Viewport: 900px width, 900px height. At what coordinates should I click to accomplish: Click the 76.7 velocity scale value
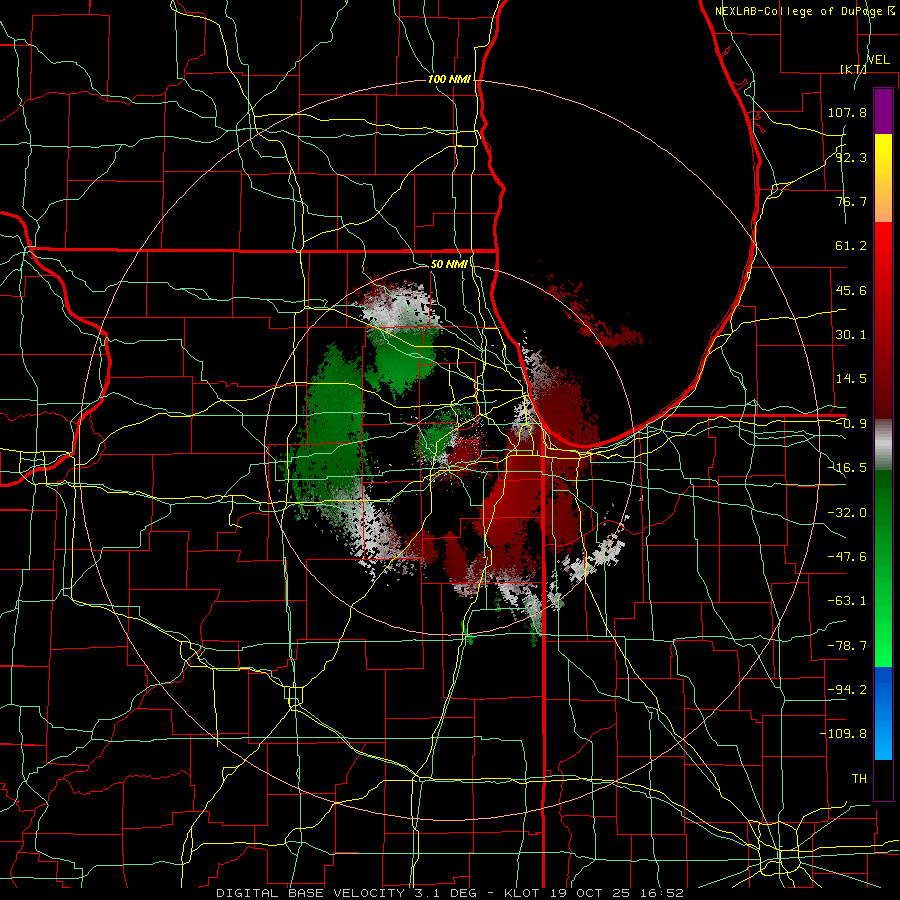(851, 201)
